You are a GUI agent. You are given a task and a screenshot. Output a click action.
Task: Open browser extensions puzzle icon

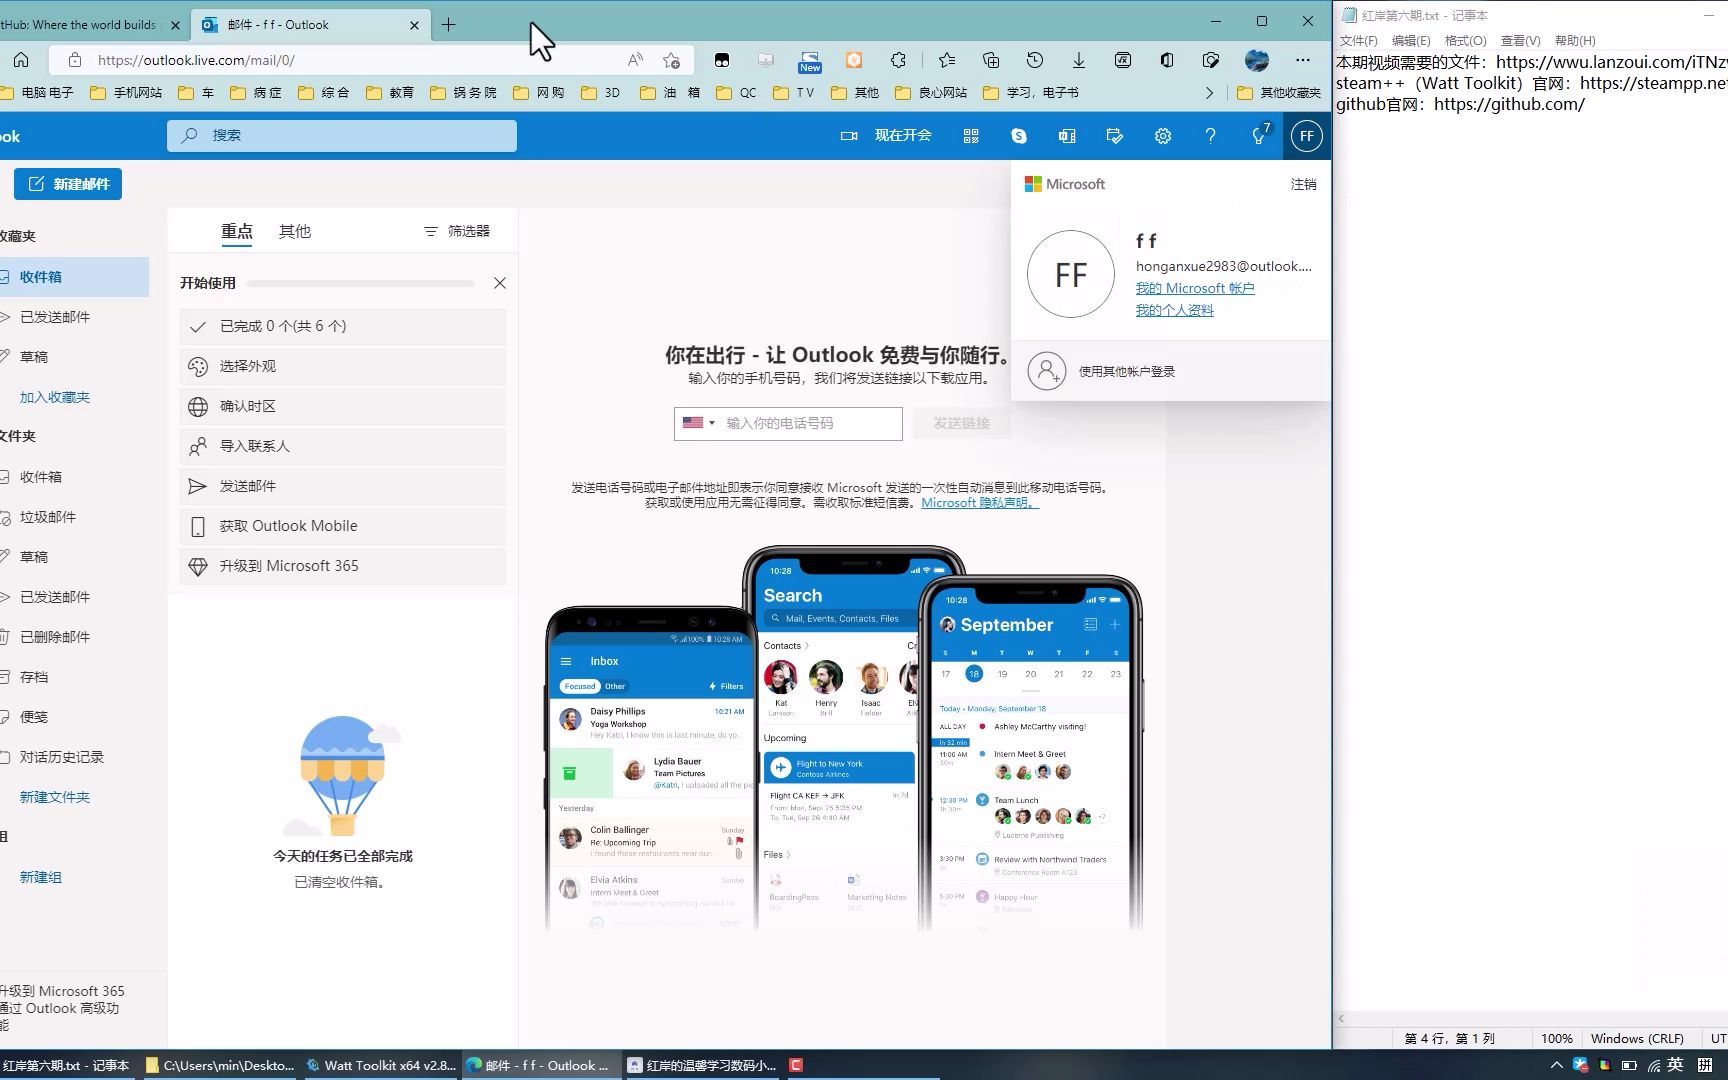(x=898, y=60)
